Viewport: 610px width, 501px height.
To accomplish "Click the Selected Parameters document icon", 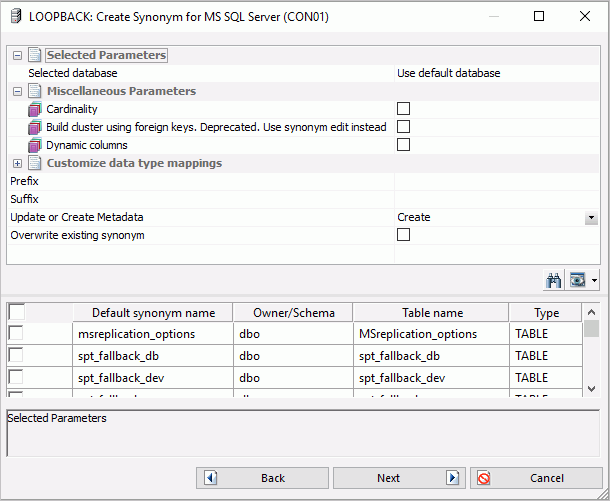I will click(x=35, y=55).
